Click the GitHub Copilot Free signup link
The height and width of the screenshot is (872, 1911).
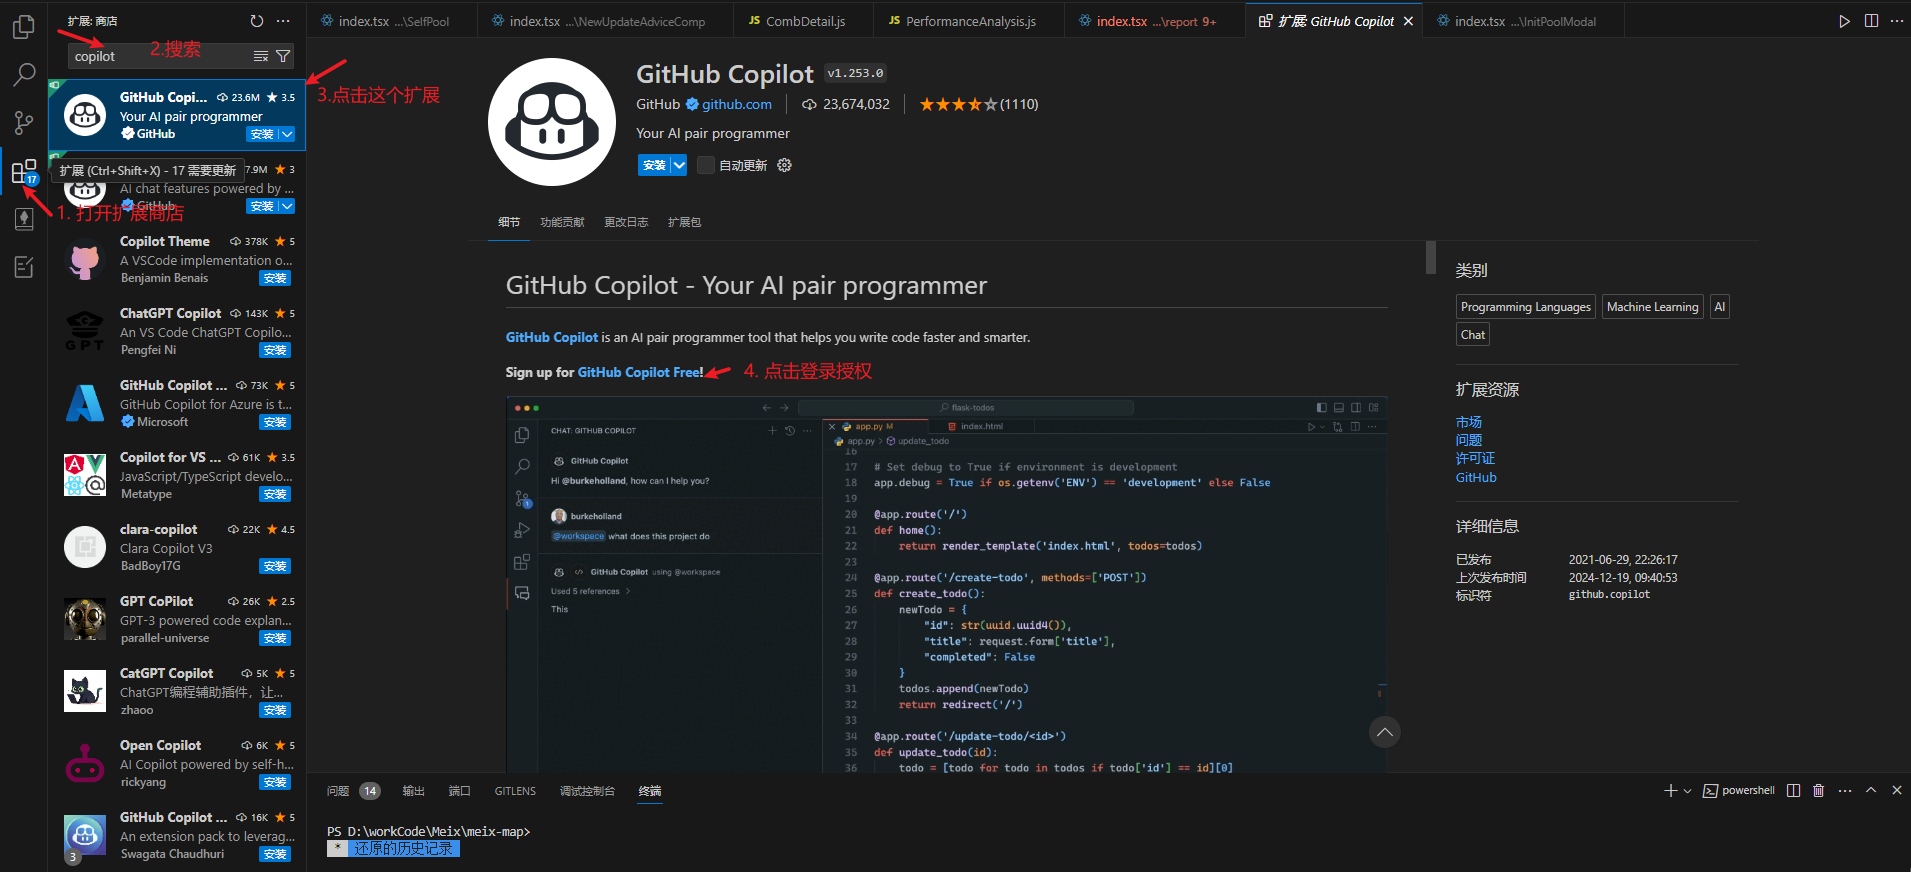[x=640, y=372]
